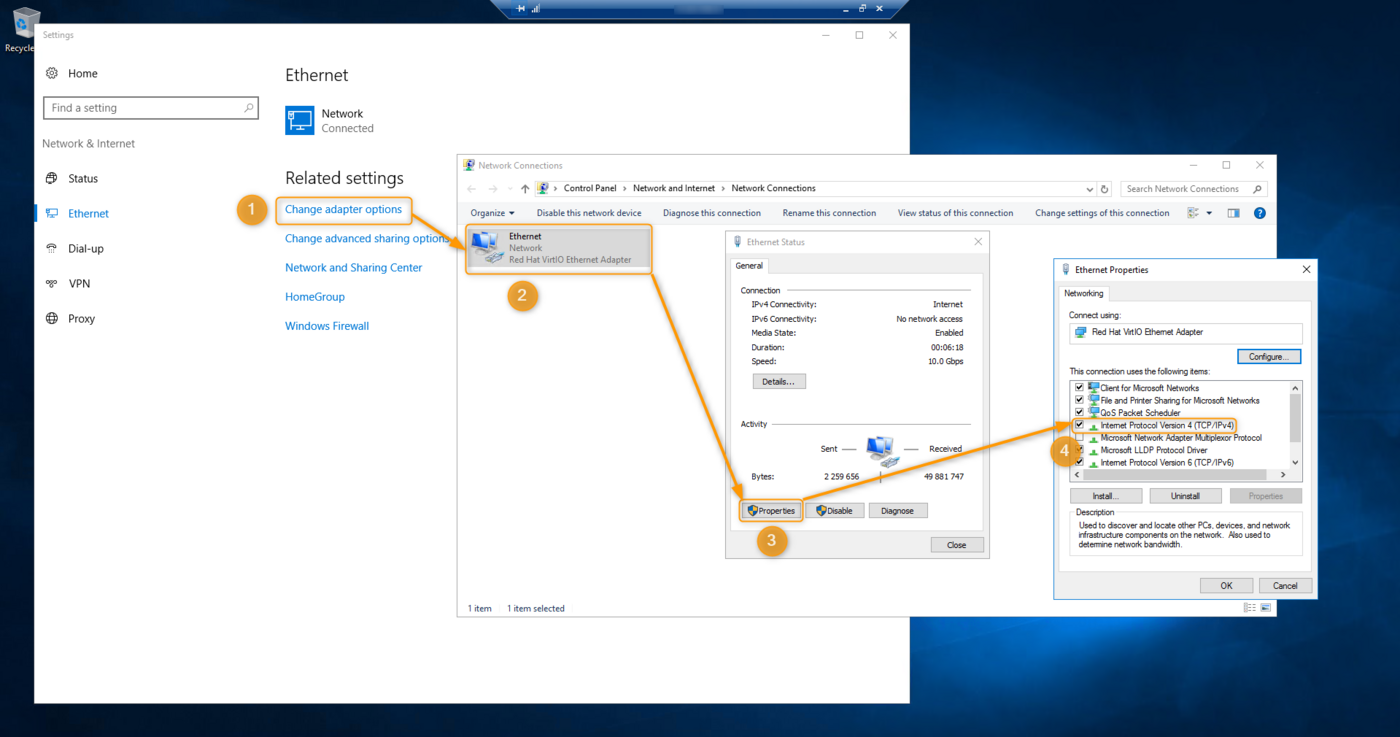1400x737 pixels.
Task: Open help with the blue question mark
Action: point(1259,213)
